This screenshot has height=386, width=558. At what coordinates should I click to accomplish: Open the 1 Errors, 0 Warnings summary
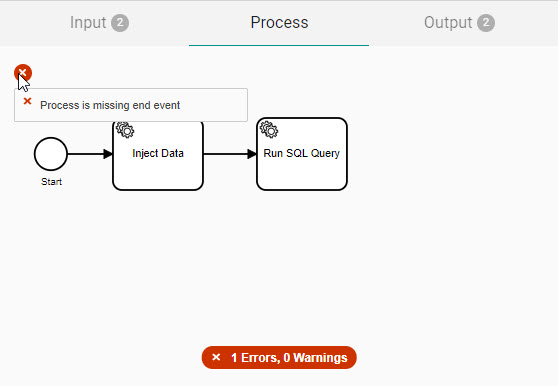pos(279,358)
